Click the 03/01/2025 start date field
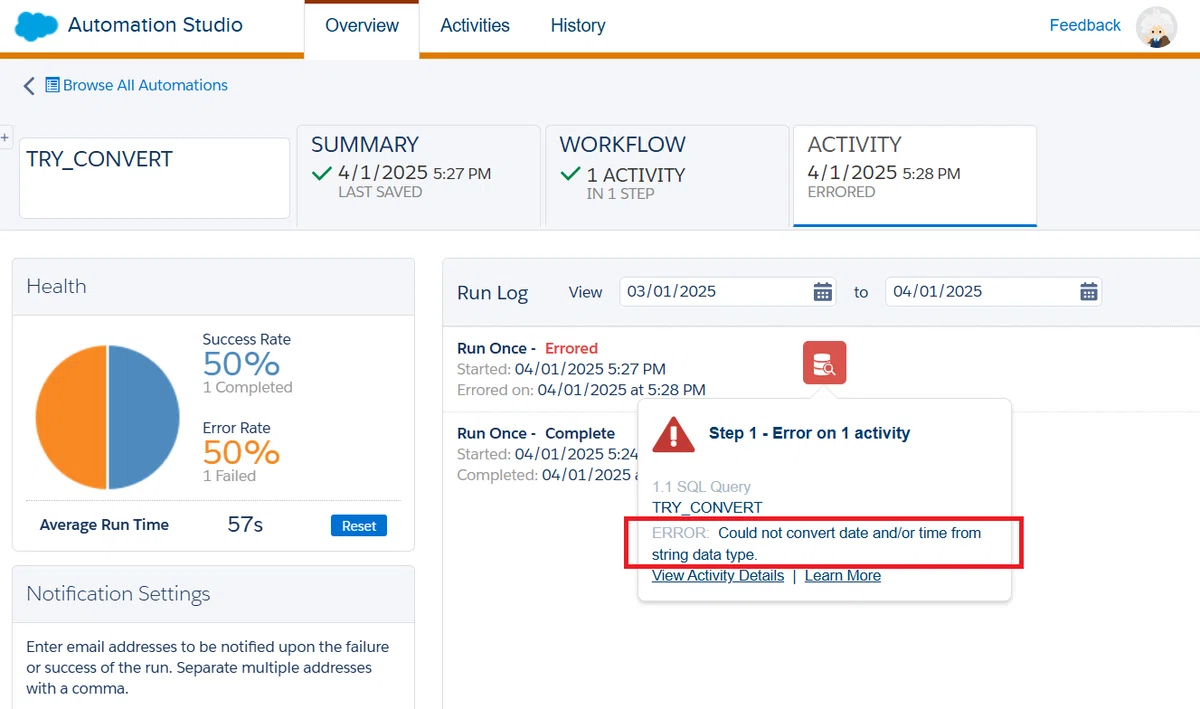Viewport: 1200px width, 709px height. tap(728, 292)
